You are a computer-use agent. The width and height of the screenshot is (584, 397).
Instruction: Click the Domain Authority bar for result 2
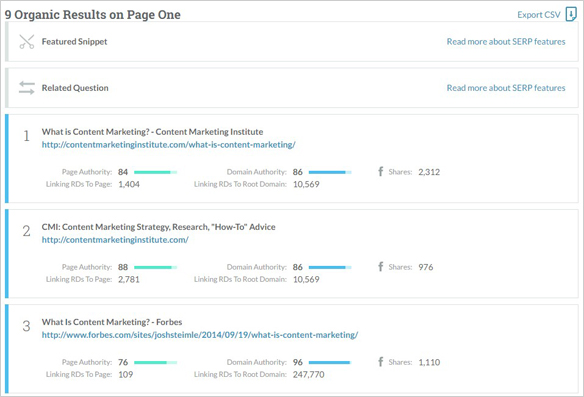coord(330,267)
